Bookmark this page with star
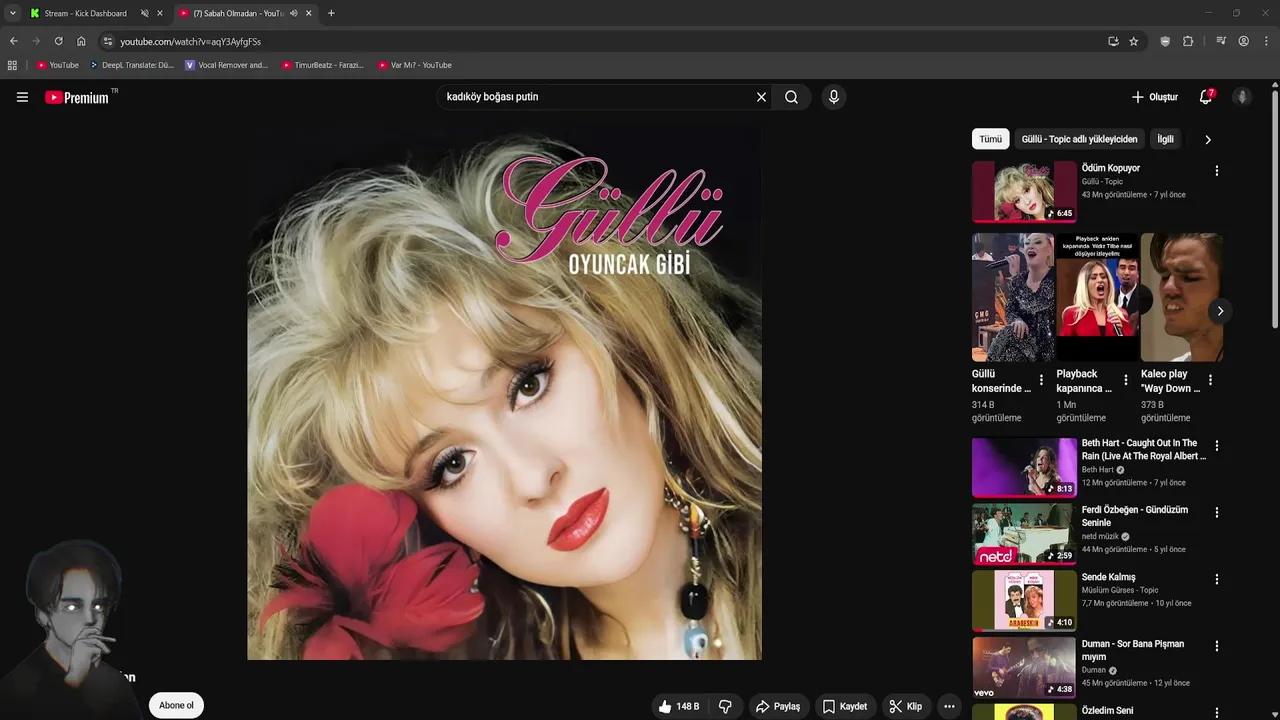 [x=1133, y=41]
